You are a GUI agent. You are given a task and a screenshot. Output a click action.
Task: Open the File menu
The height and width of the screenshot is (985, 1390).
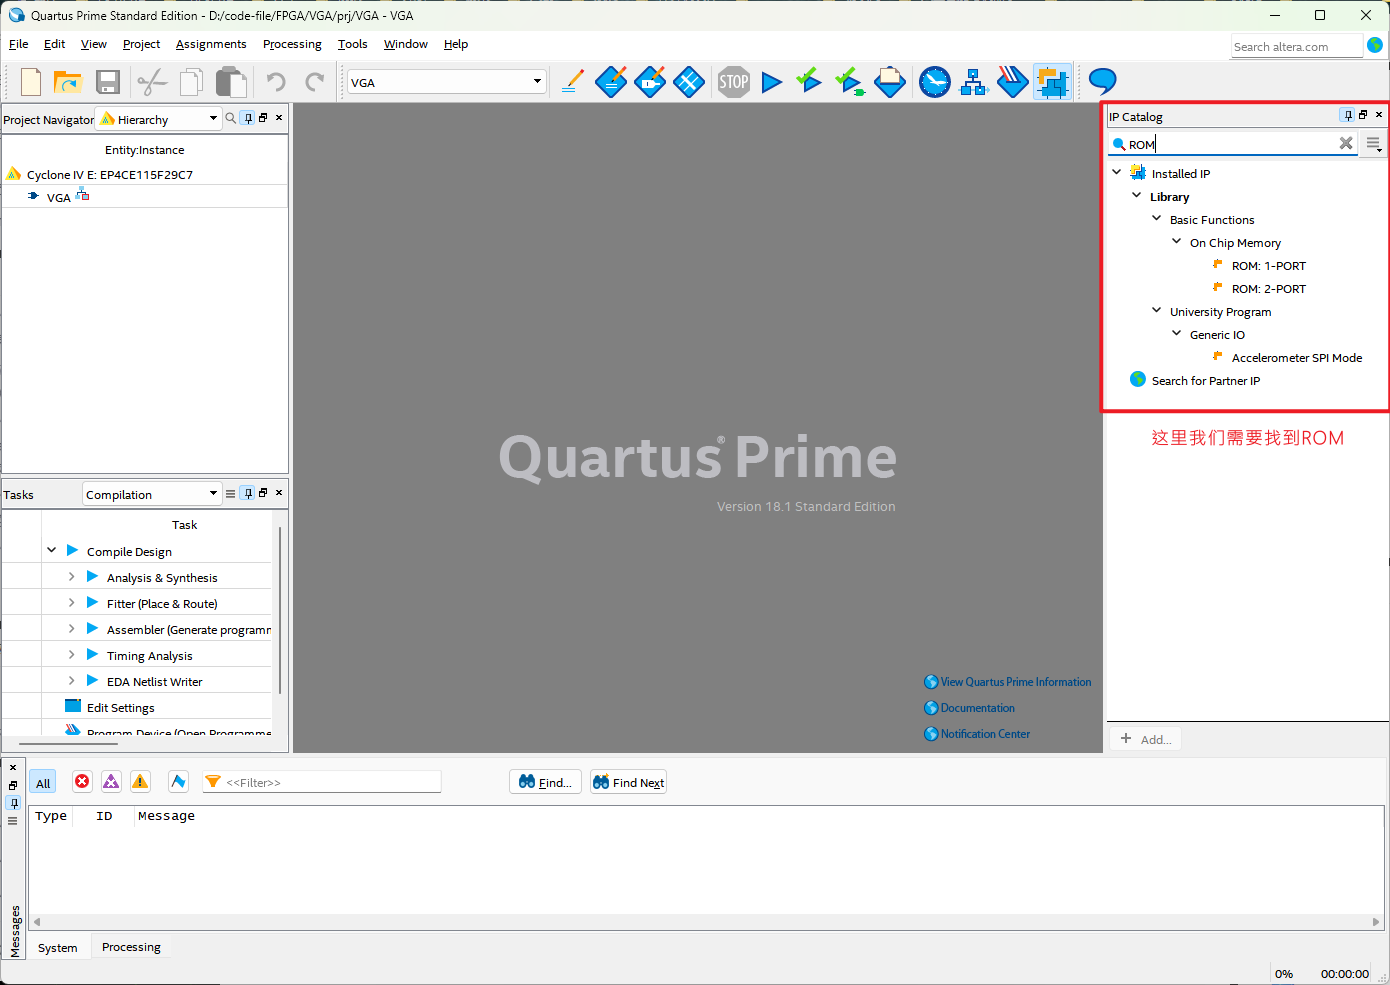click(18, 44)
